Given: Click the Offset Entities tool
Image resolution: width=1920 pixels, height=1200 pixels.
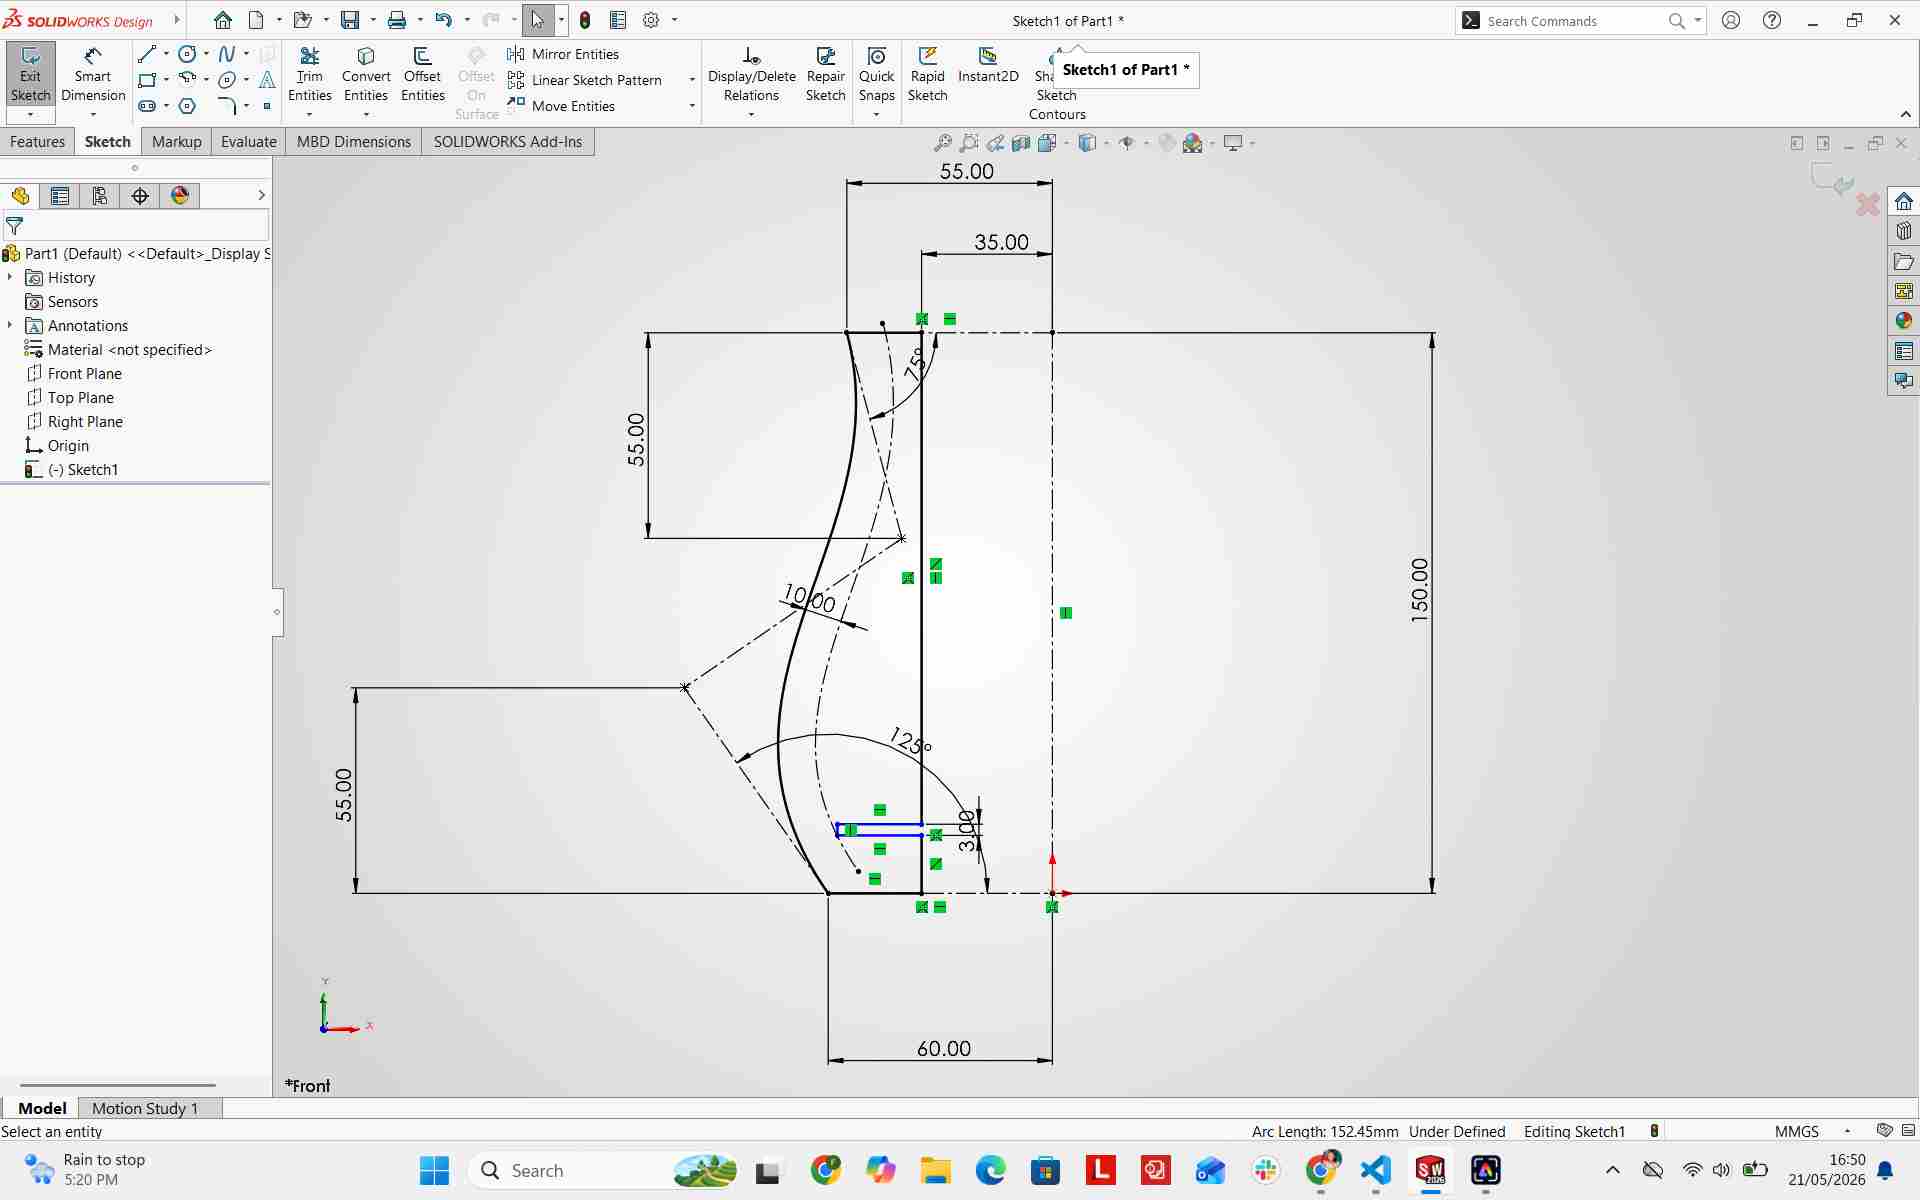Looking at the screenshot, I should (423, 74).
